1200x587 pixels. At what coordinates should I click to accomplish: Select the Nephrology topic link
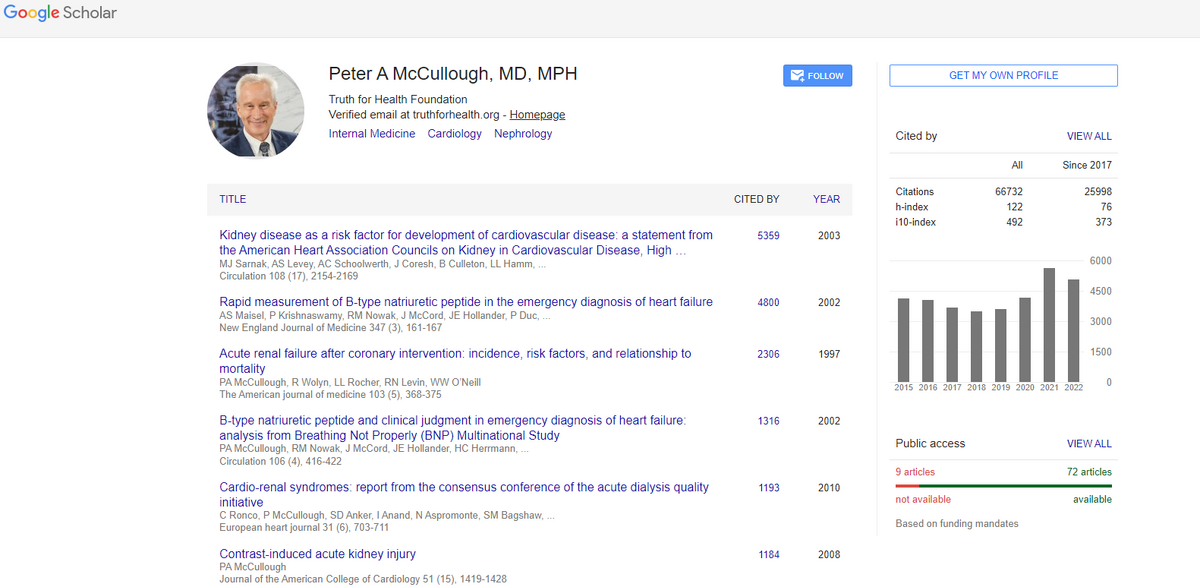coord(523,133)
